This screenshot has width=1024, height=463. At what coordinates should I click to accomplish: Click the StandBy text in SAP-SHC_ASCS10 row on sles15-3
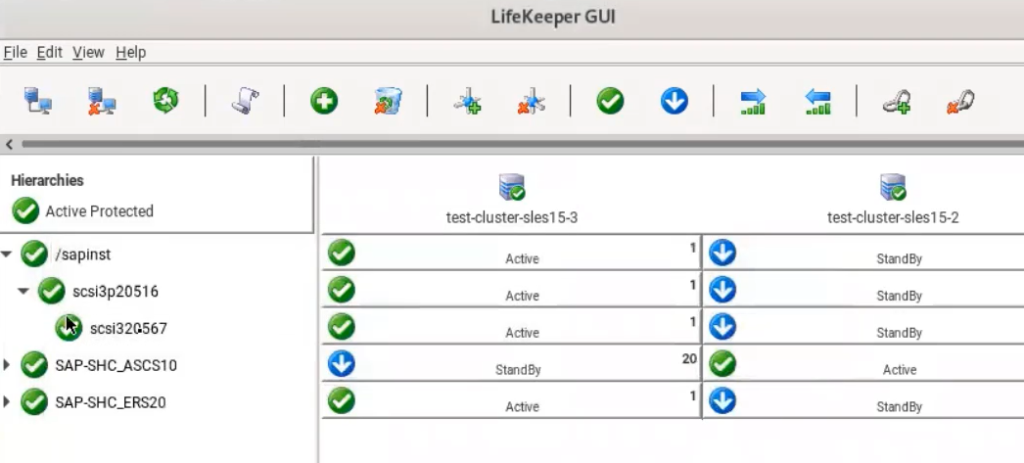(518, 370)
